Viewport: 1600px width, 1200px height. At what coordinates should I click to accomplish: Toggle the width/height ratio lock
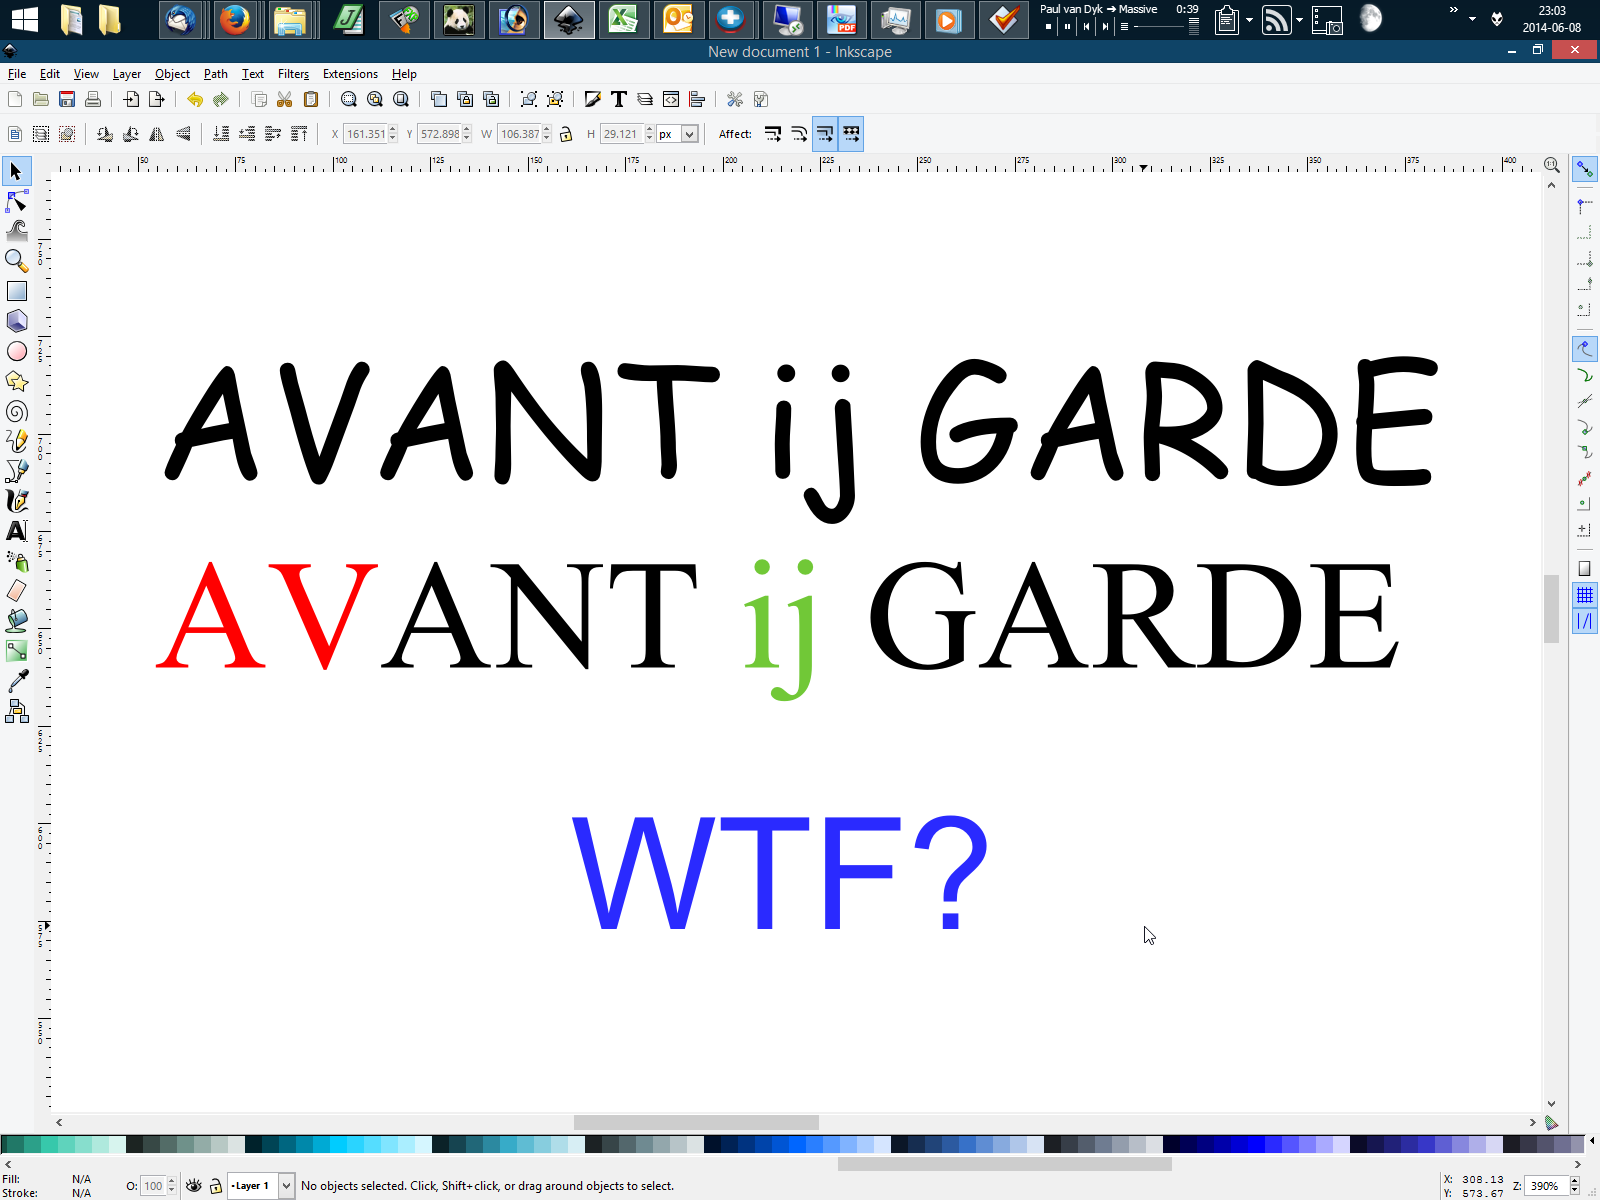566,134
